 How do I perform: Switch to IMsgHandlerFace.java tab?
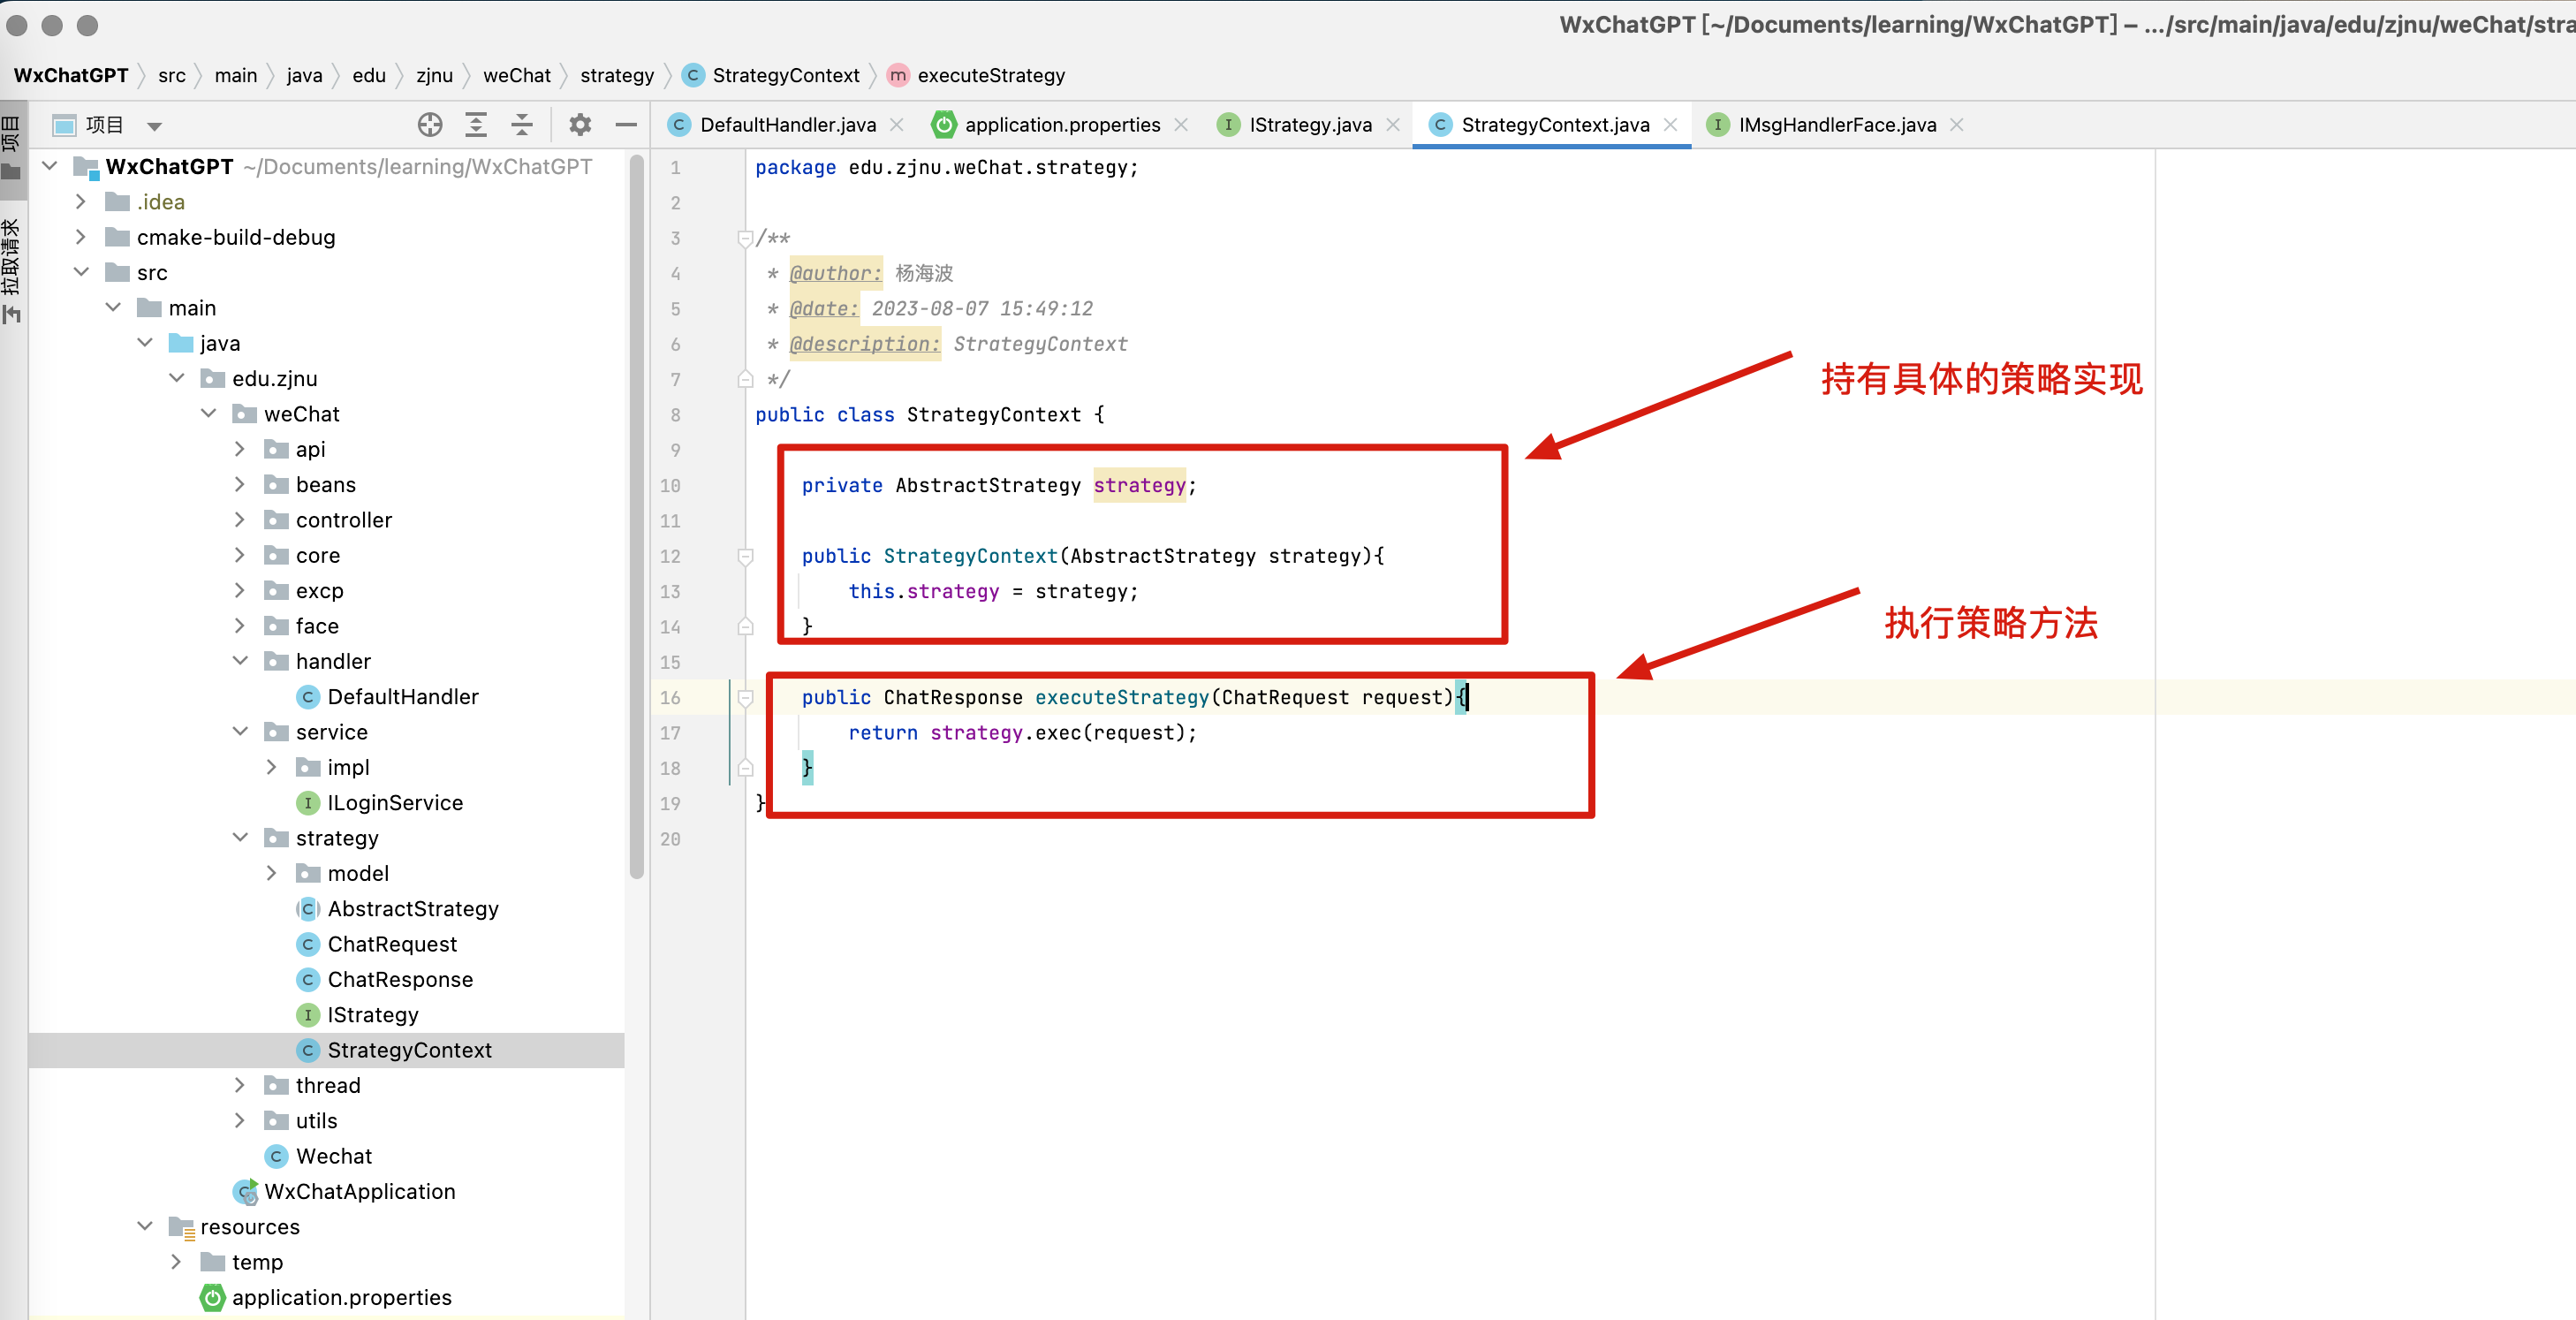pyautogui.click(x=1836, y=125)
